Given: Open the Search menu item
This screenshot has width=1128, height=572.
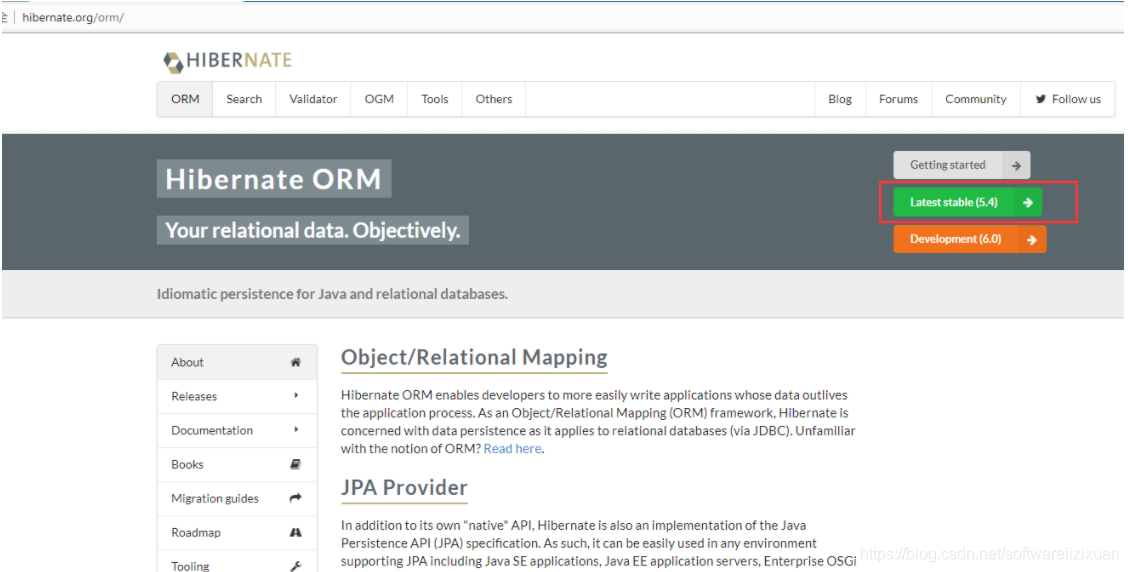Looking at the screenshot, I should click(x=244, y=99).
